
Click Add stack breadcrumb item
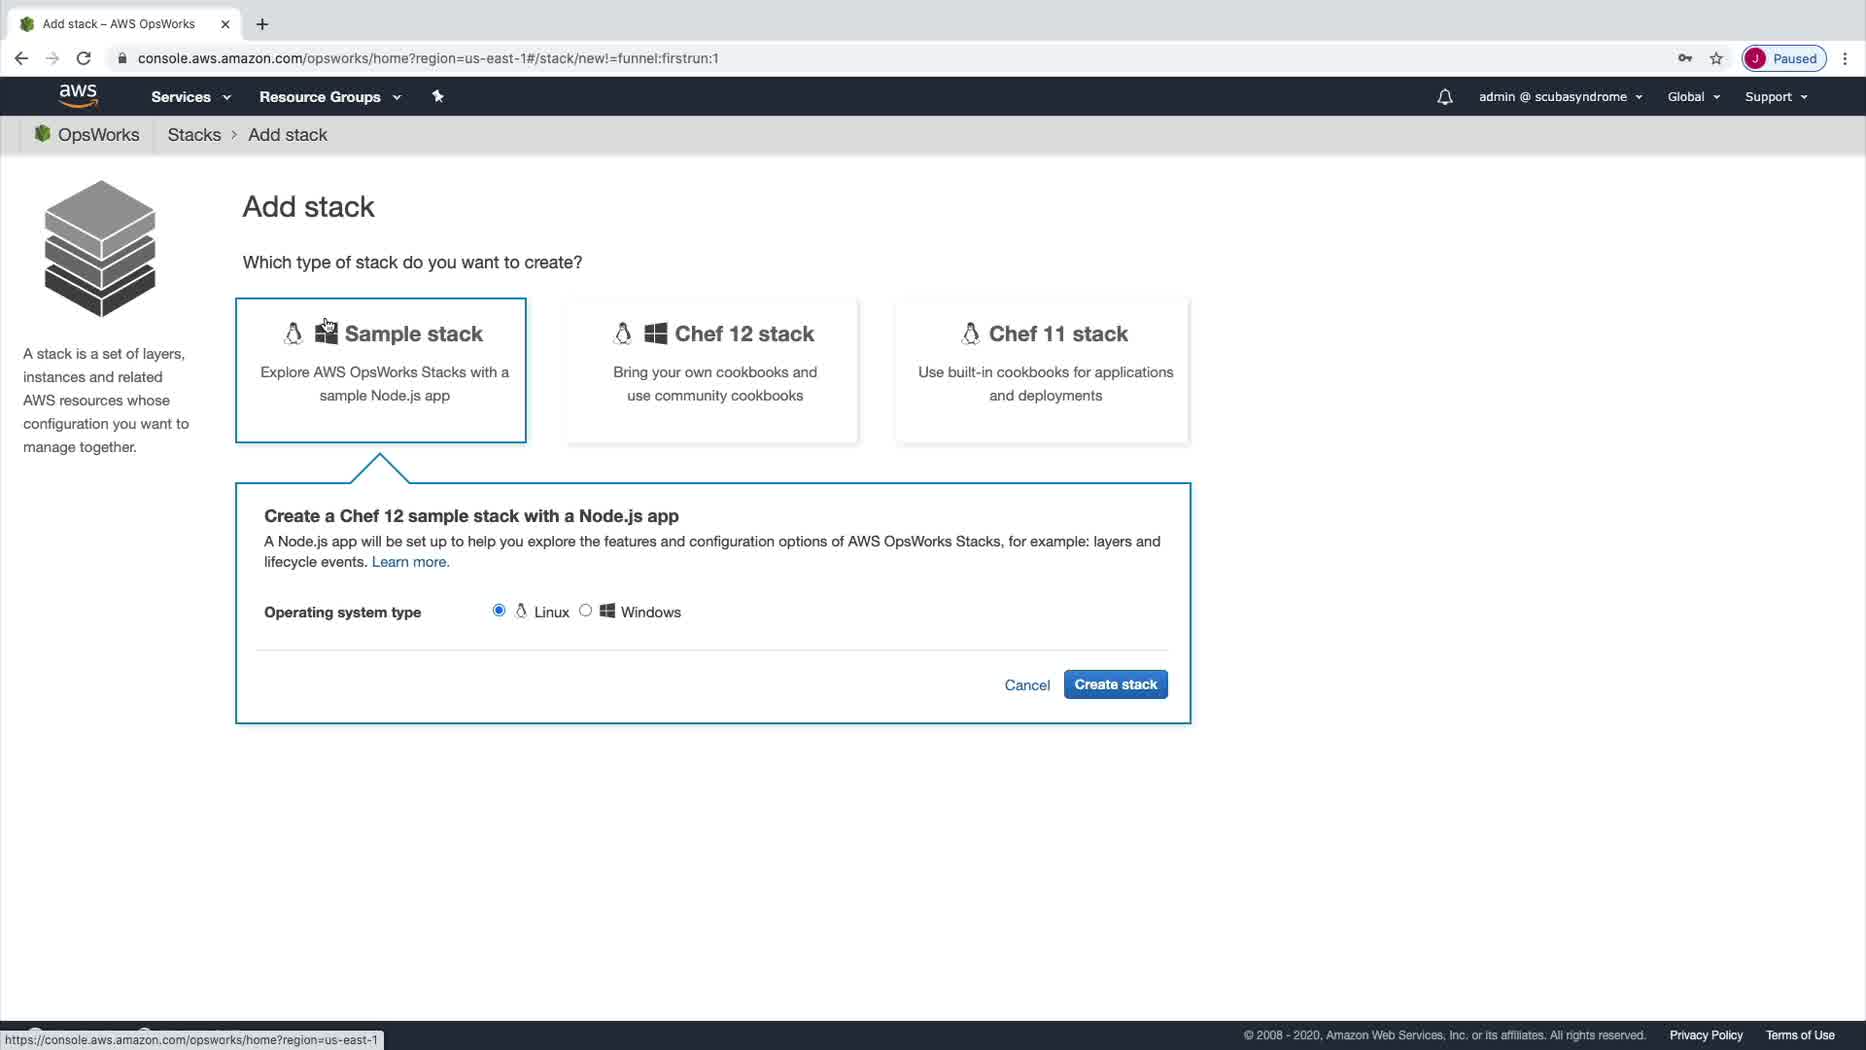(x=287, y=135)
